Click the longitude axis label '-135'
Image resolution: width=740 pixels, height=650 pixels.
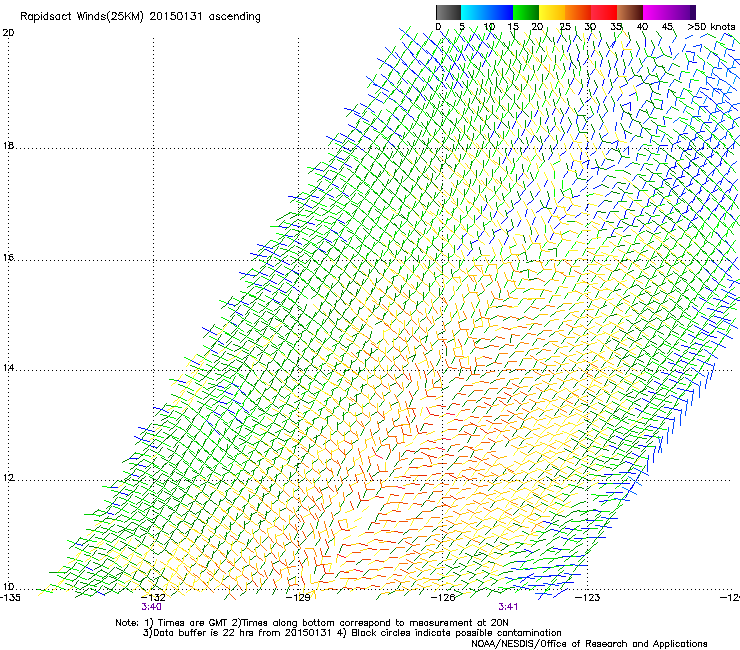(x=10, y=598)
